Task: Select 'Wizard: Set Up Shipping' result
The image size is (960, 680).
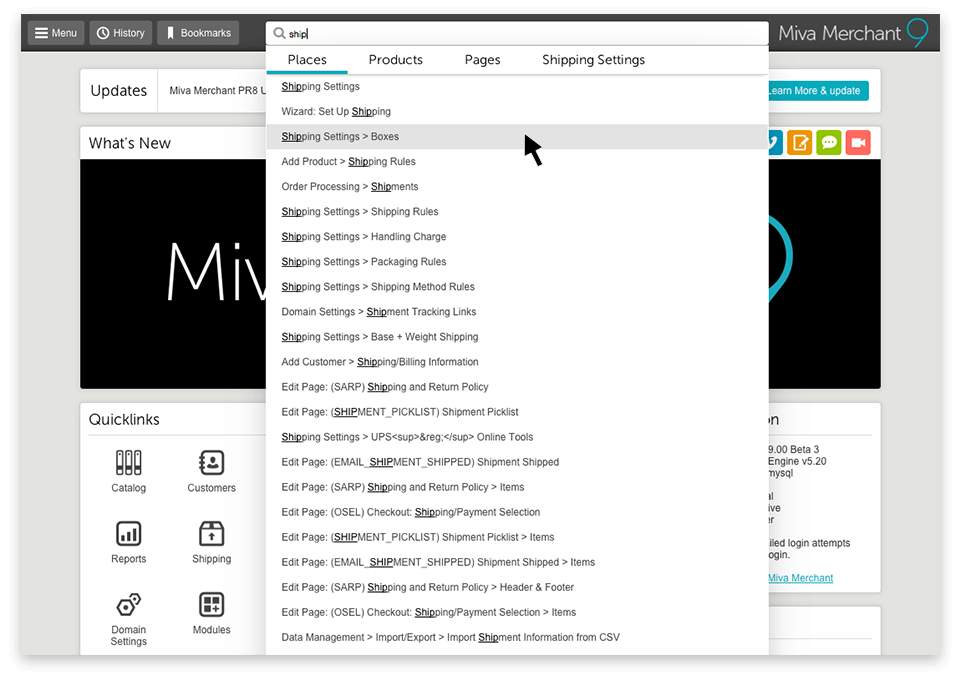Action: pyautogui.click(x=517, y=111)
